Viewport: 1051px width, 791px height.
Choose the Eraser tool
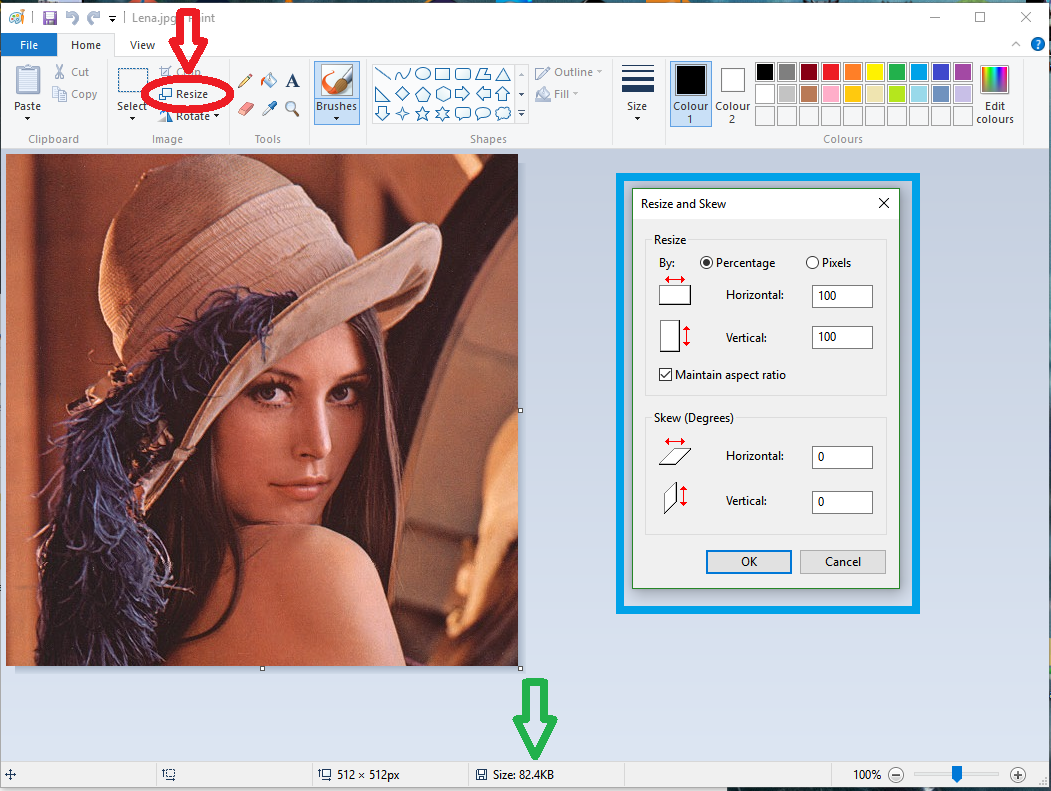click(246, 108)
